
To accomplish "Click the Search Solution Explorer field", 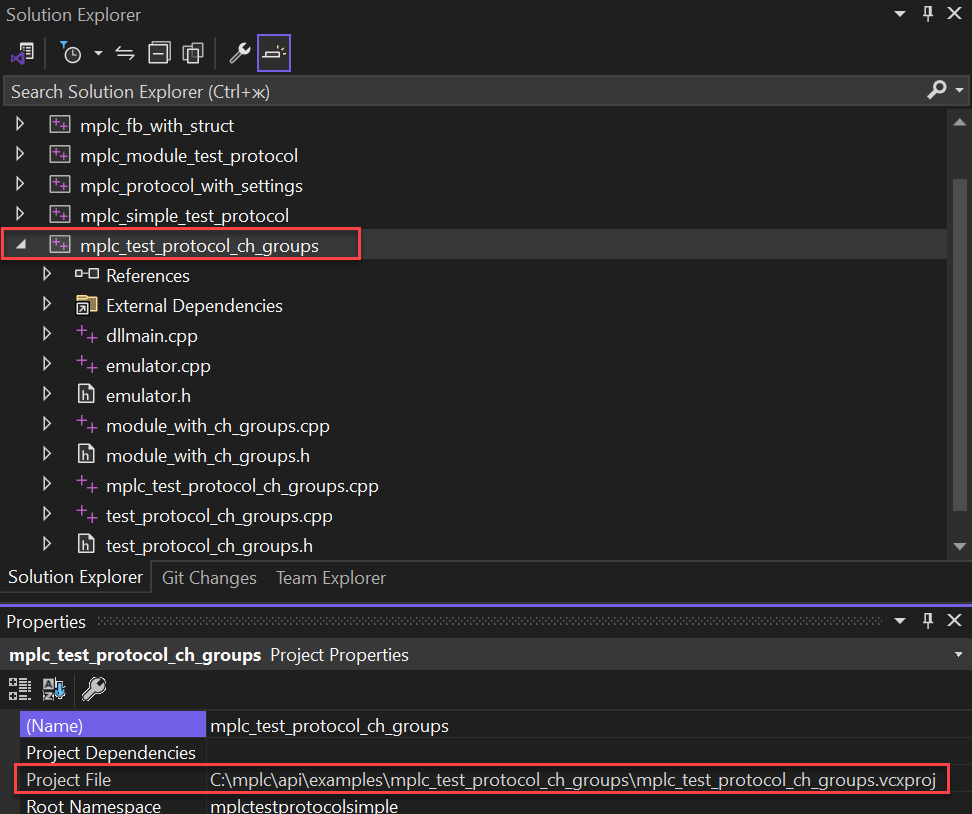I will (465, 92).
